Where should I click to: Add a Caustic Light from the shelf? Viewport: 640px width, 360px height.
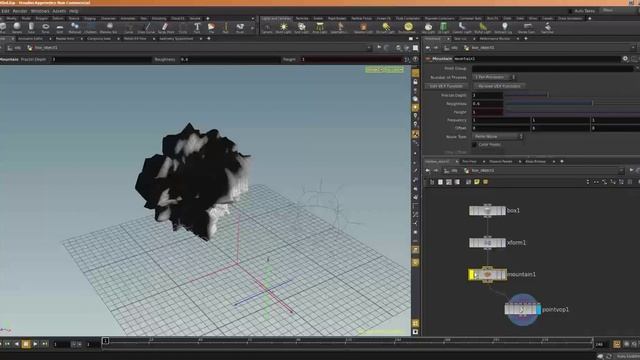click(462, 28)
